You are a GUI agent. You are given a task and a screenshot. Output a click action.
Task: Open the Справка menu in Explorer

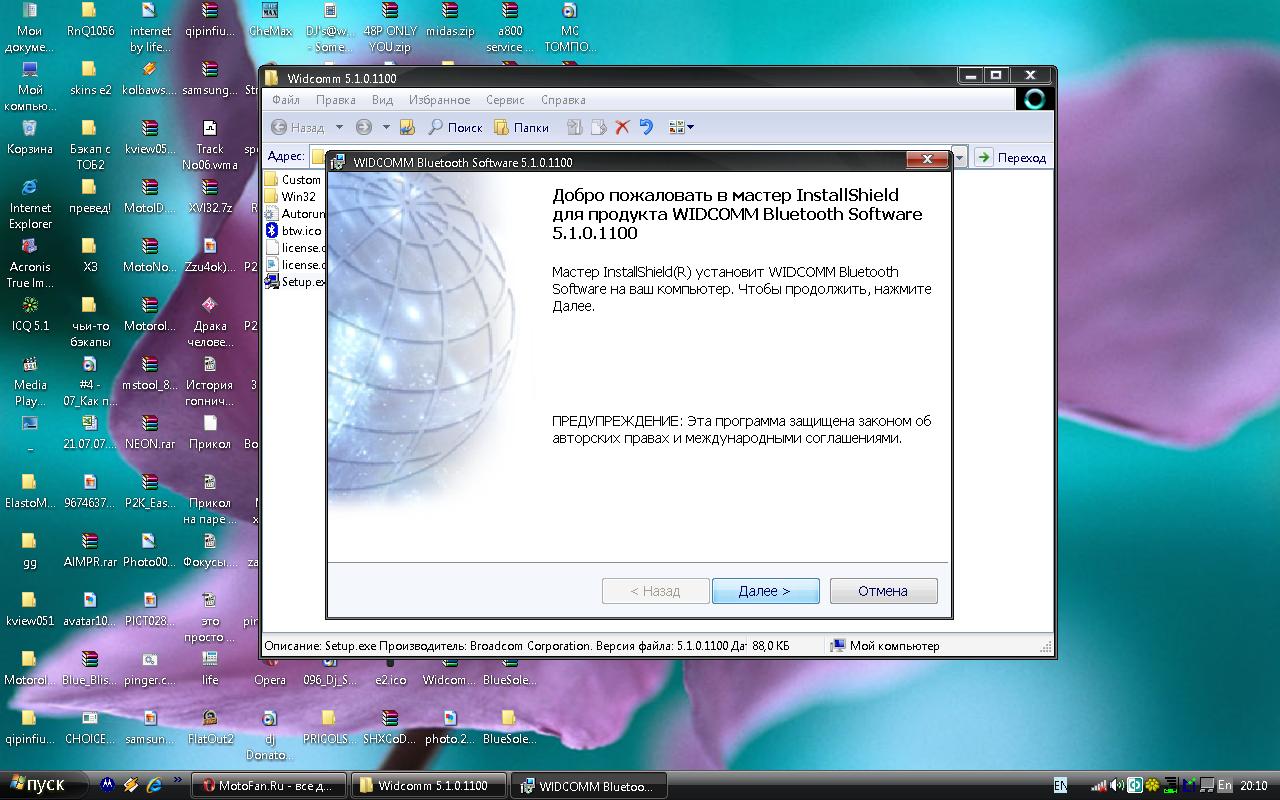tap(563, 100)
